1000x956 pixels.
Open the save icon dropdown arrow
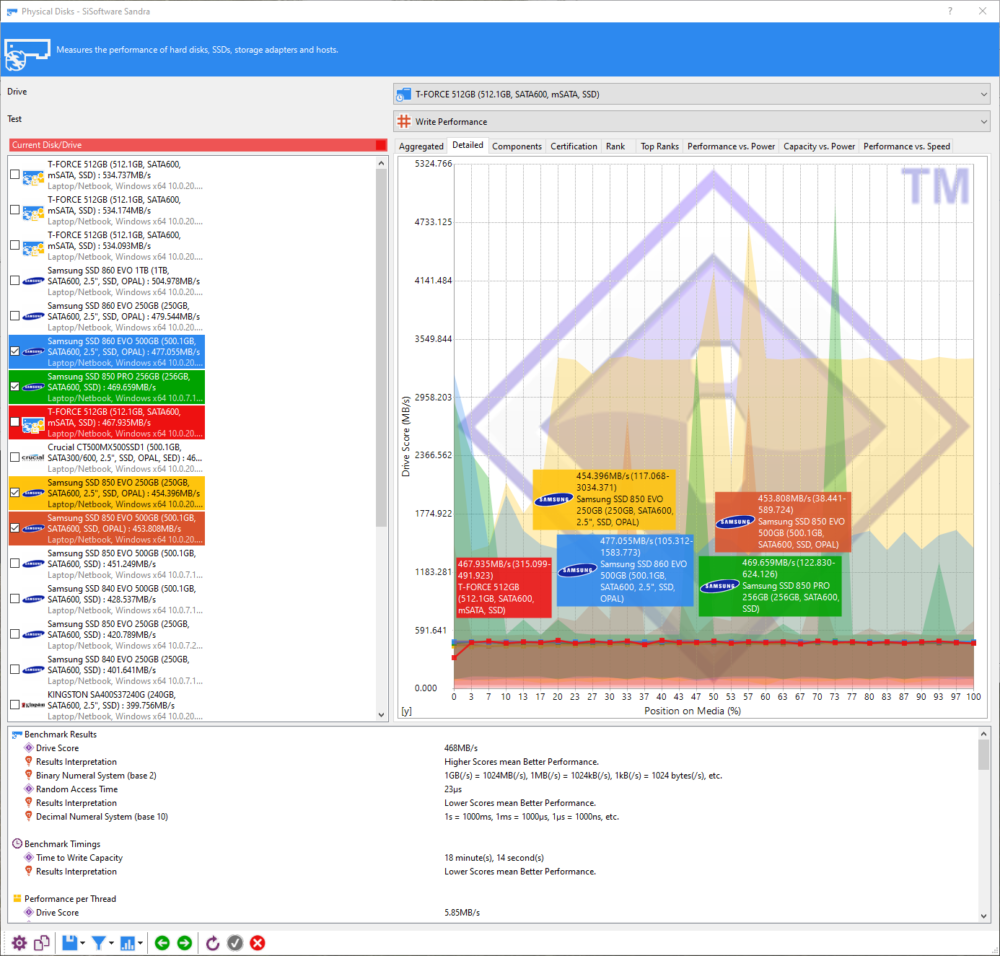(x=83, y=943)
